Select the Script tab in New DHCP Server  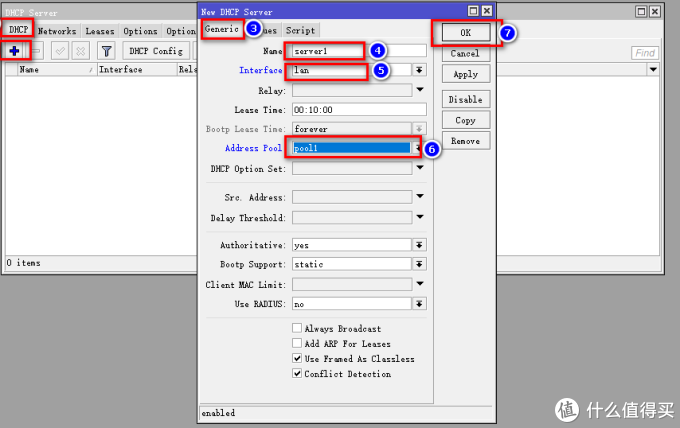coord(300,30)
